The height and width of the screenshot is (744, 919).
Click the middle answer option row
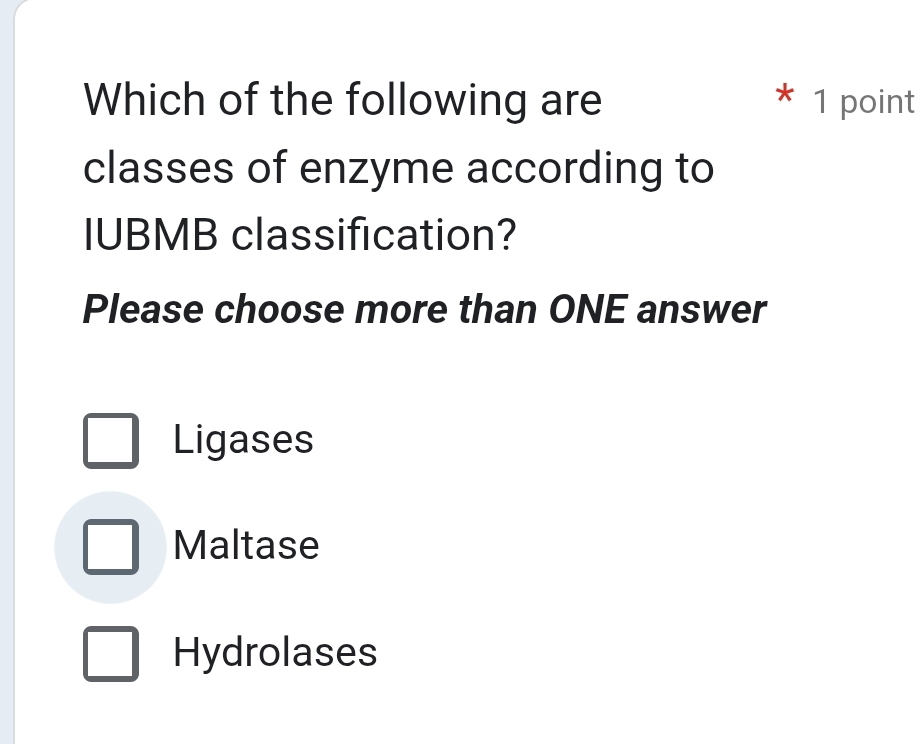click(200, 547)
